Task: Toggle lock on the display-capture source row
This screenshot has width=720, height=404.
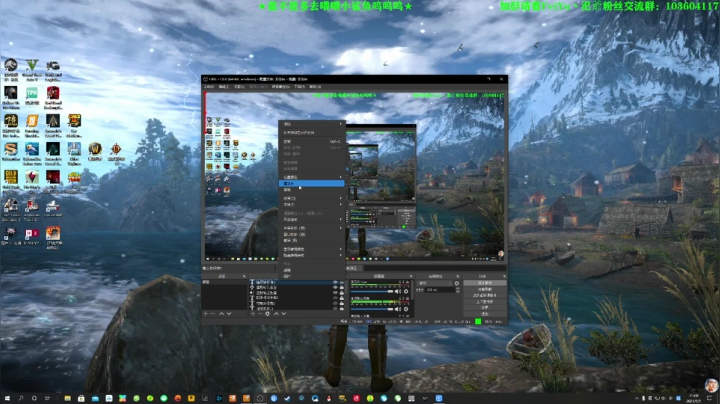Action: click(342, 287)
